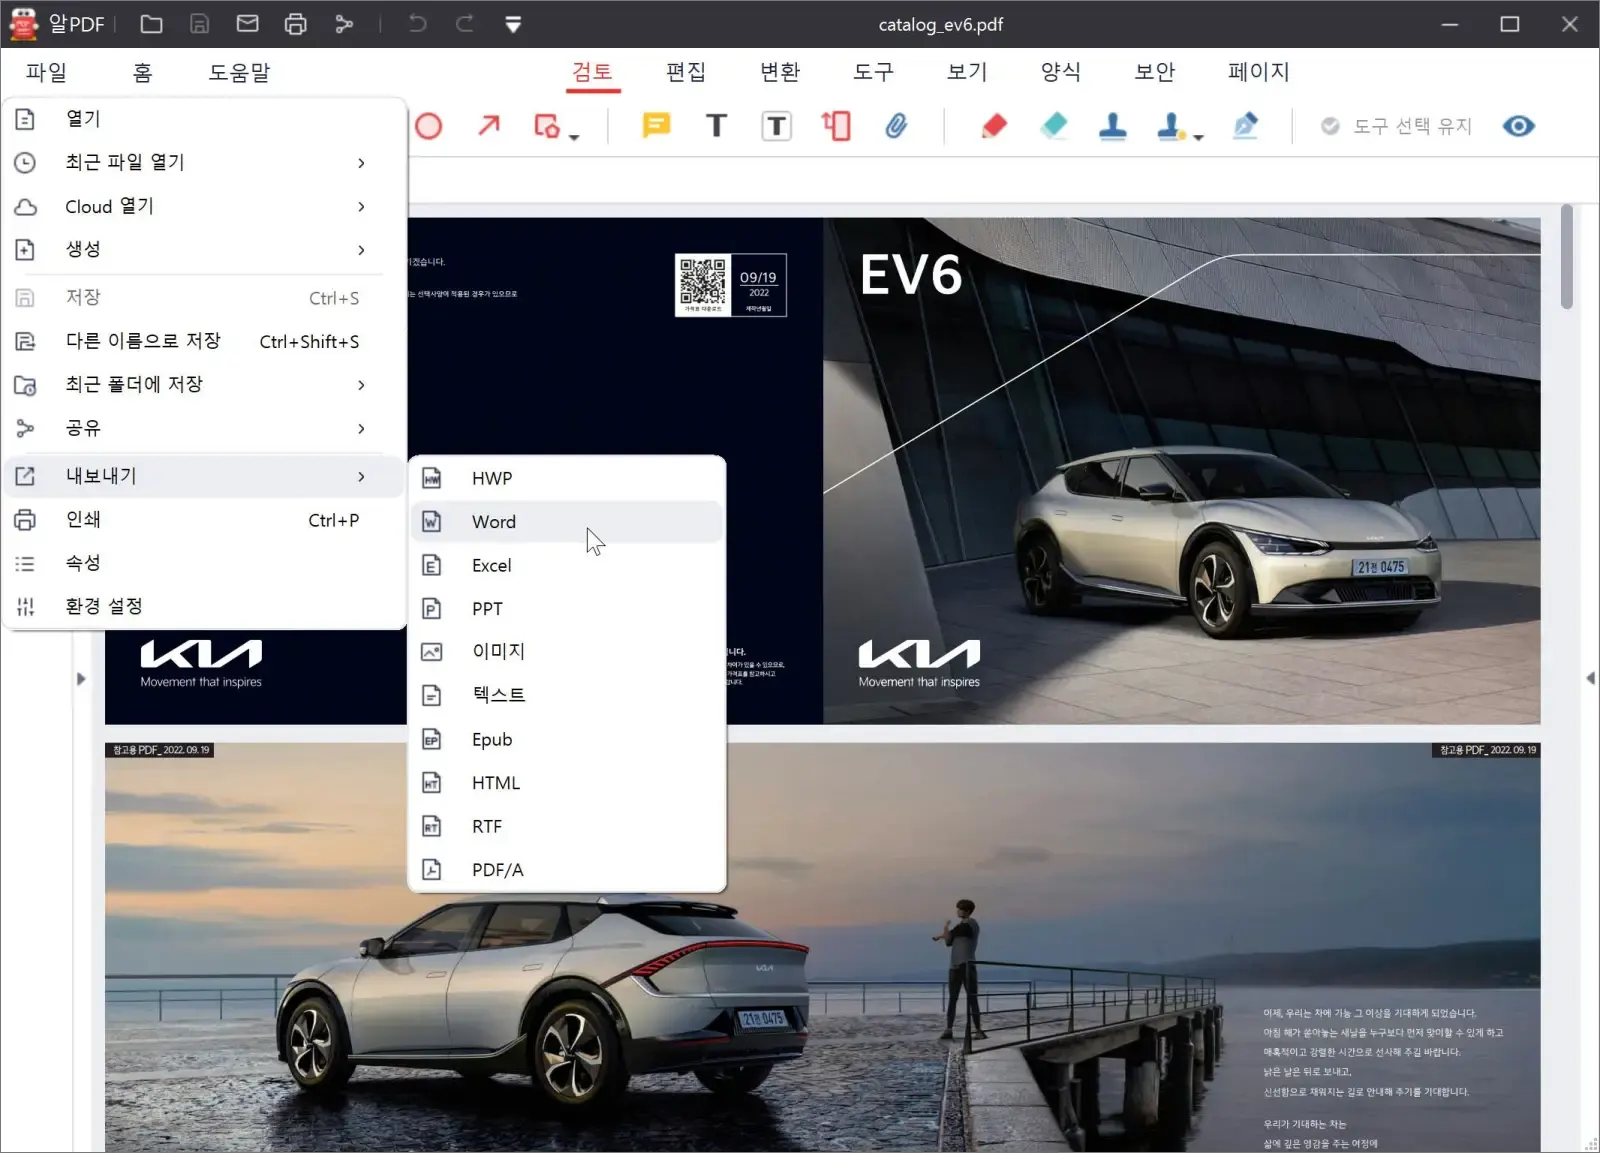This screenshot has height=1153, width=1600.
Task: Click the vertical document scrollbar thumb
Action: click(1567, 257)
